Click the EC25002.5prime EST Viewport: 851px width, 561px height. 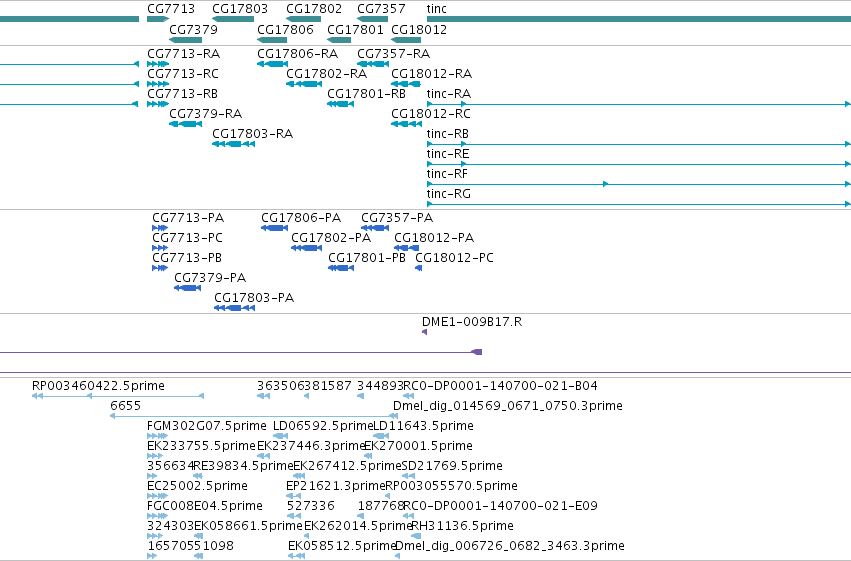pyautogui.click(x=198, y=486)
